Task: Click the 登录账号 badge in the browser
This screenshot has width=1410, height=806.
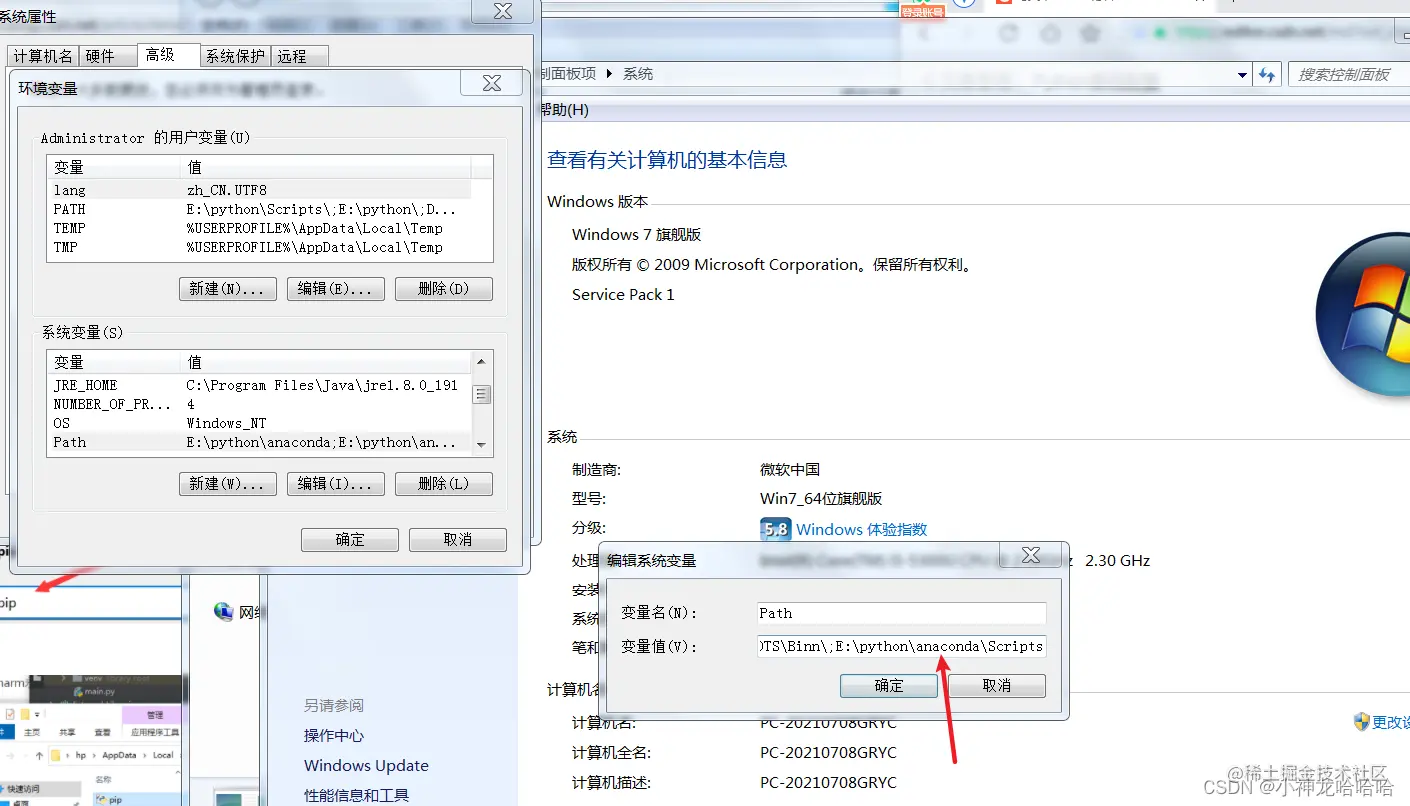Action: tap(922, 12)
